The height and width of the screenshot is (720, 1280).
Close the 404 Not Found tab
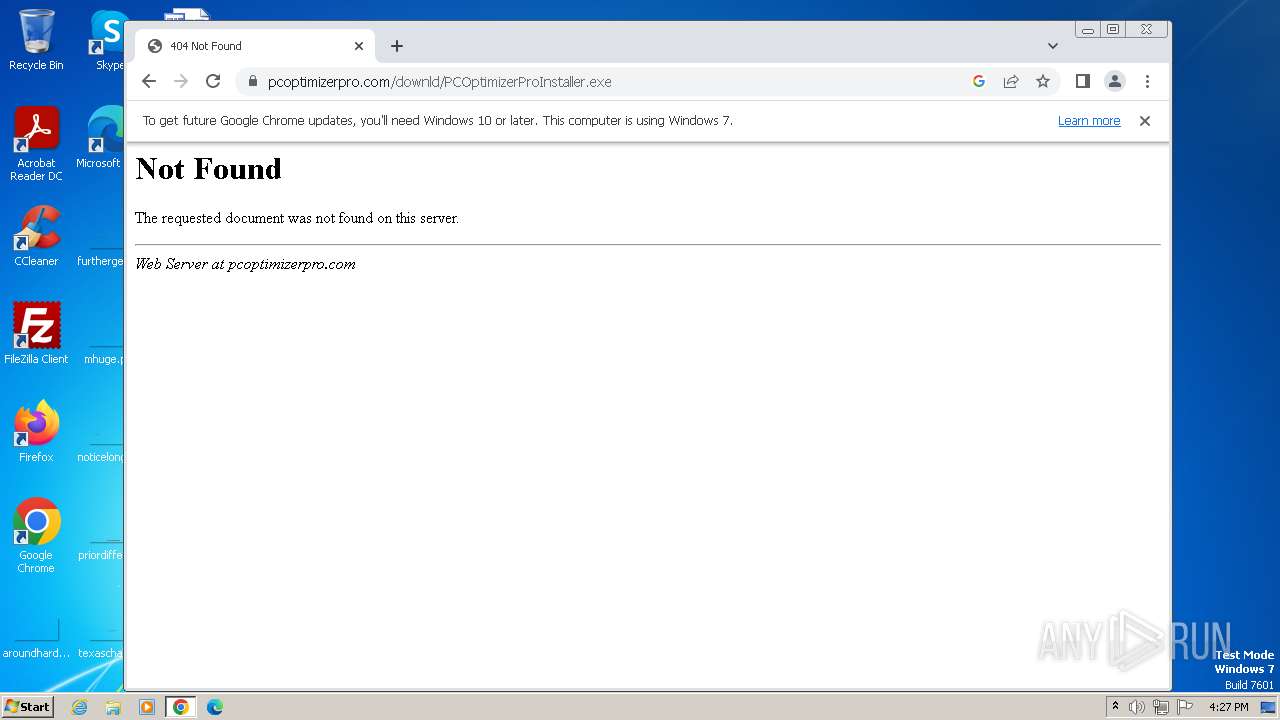[x=359, y=46]
